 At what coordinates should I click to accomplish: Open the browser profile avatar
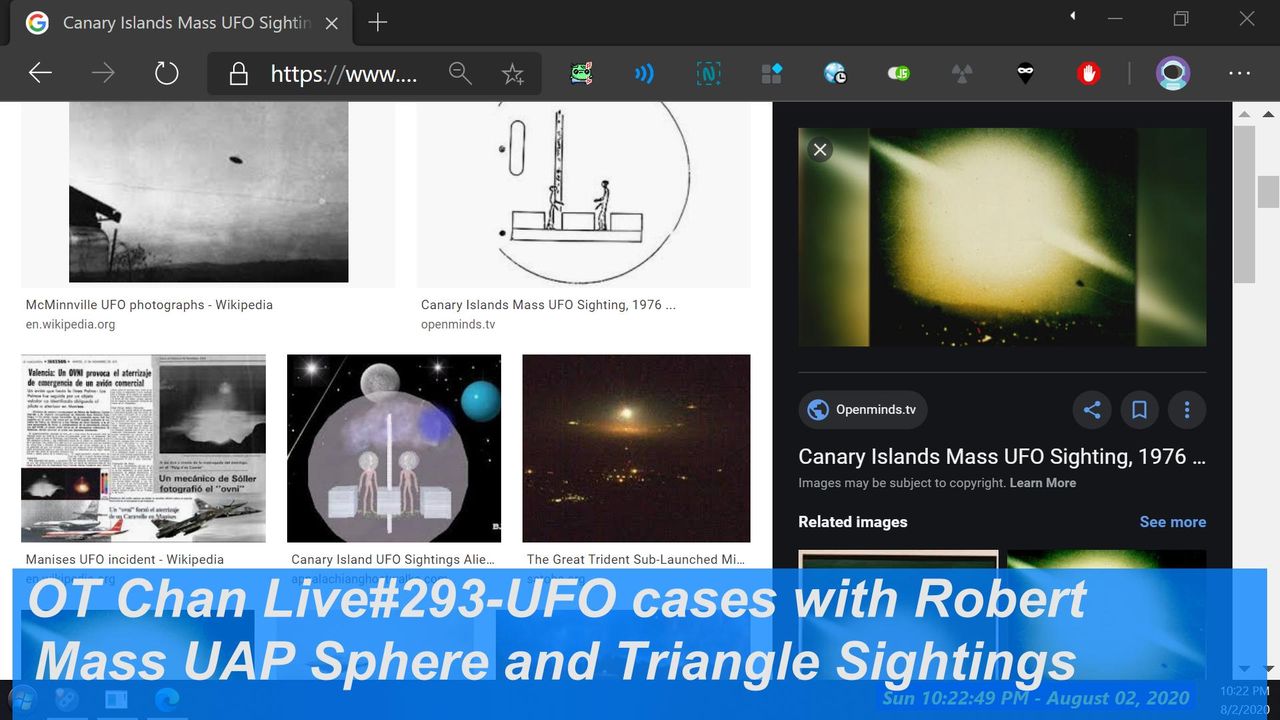pos(1172,73)
